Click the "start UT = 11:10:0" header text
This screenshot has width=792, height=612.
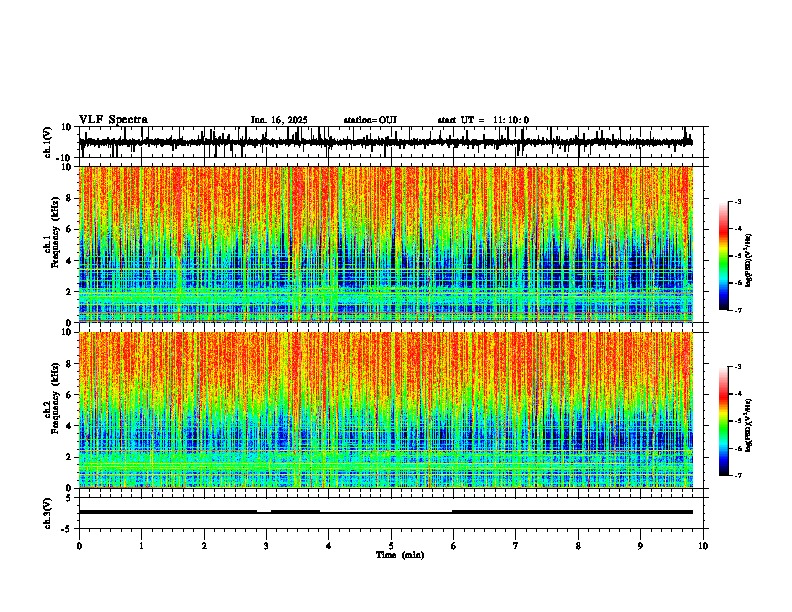(483, 120)
